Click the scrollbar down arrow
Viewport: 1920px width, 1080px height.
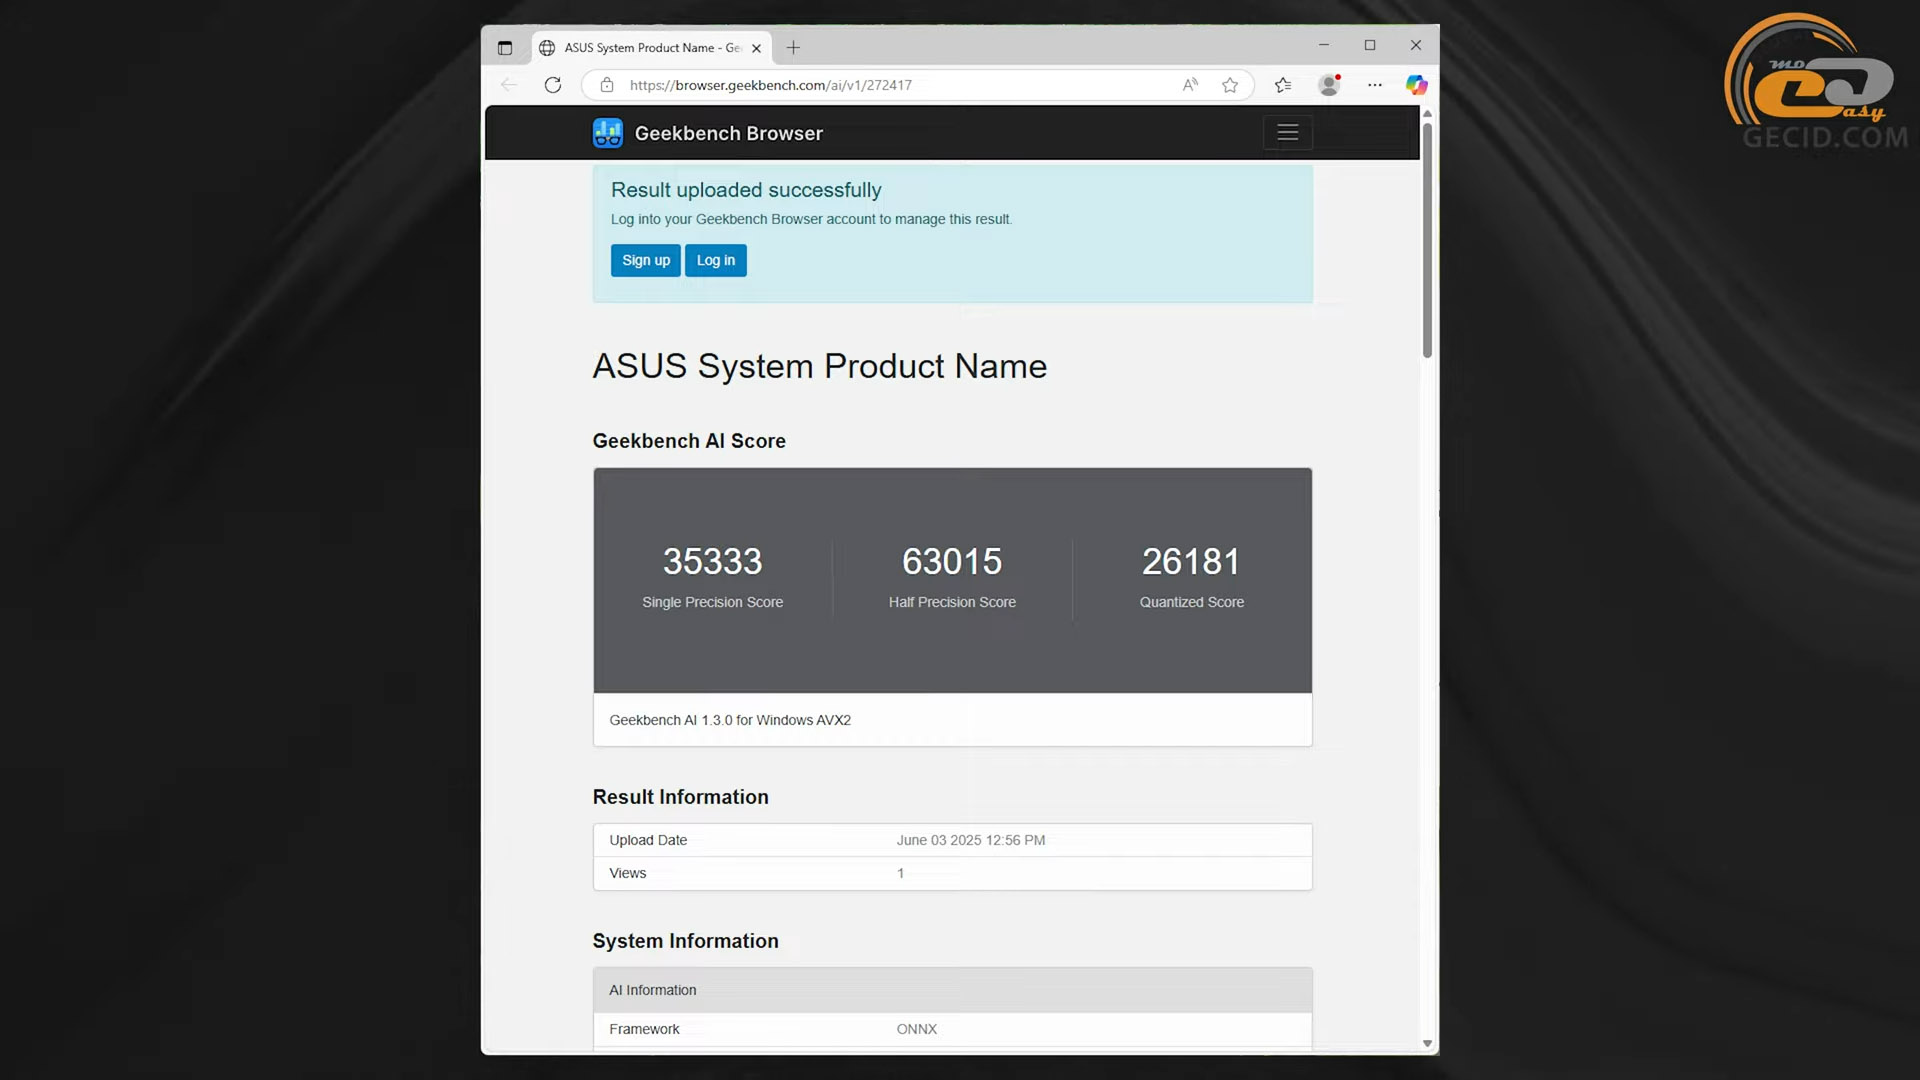pyautogui.click(x=1427, y=1043)
